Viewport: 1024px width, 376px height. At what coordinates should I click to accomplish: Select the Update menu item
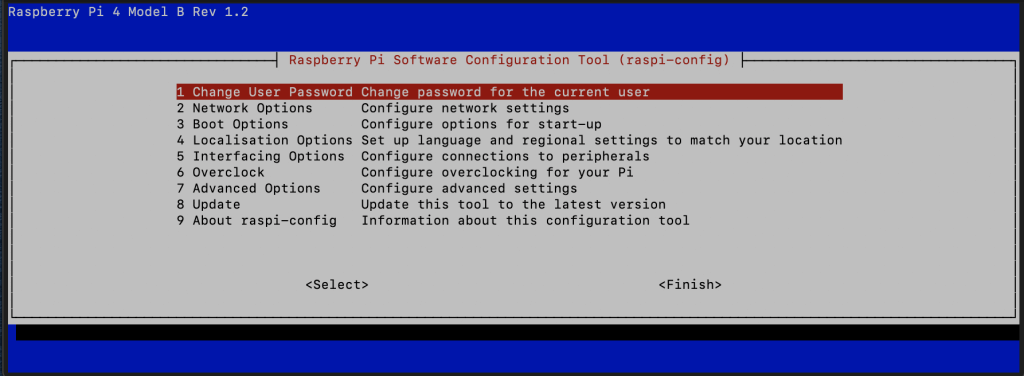(509, 204)
